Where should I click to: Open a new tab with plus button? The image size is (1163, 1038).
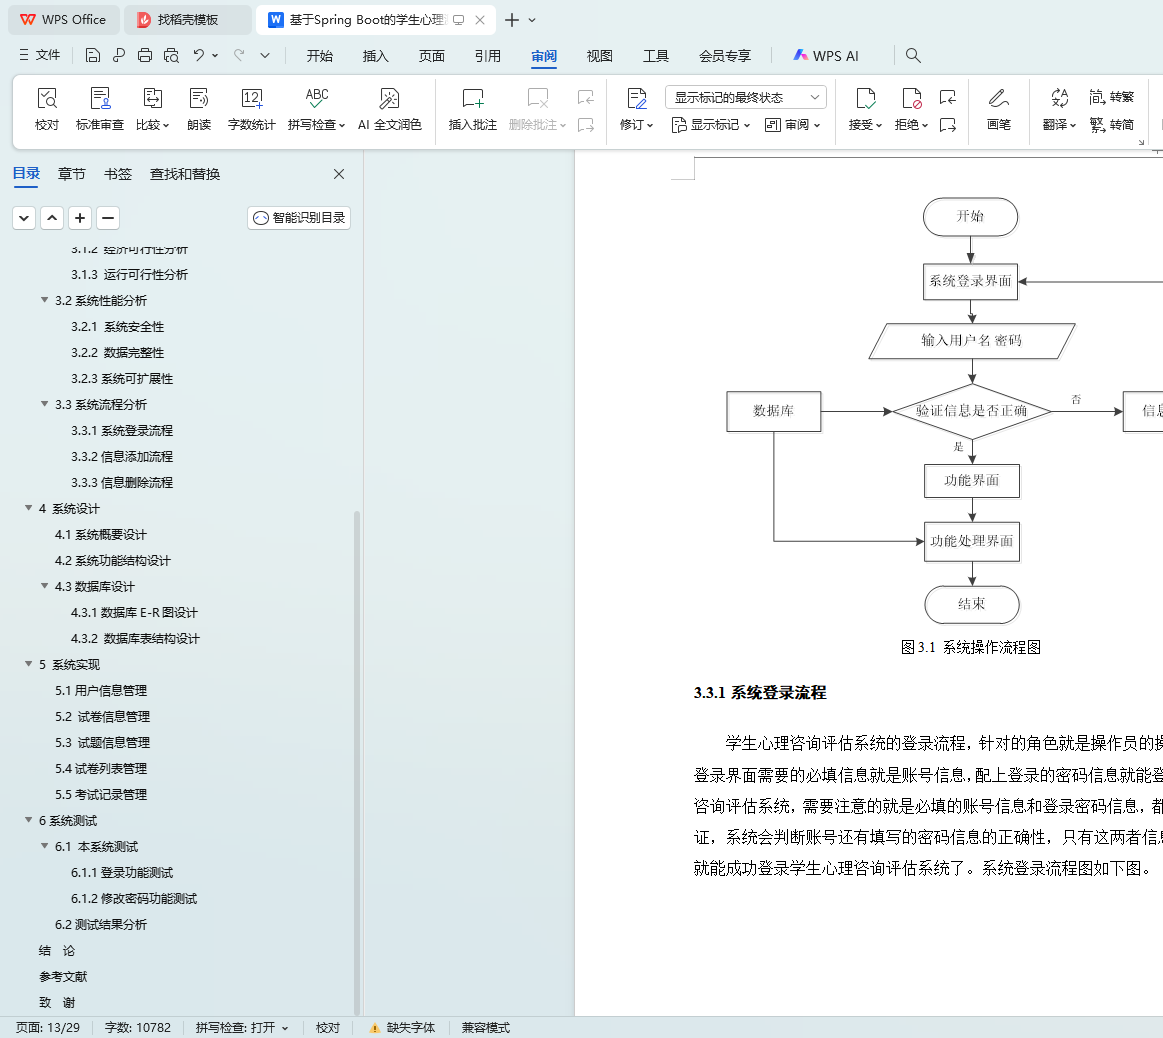click(x=512, y=20)
